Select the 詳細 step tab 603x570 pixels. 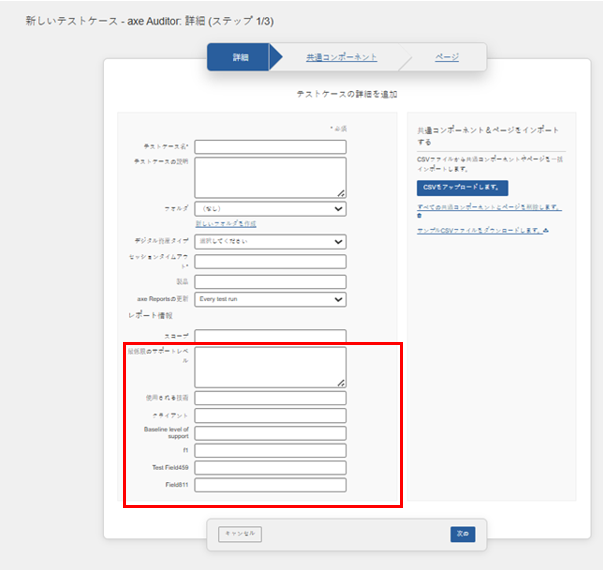pyautogui.click(x=241, y=58)
